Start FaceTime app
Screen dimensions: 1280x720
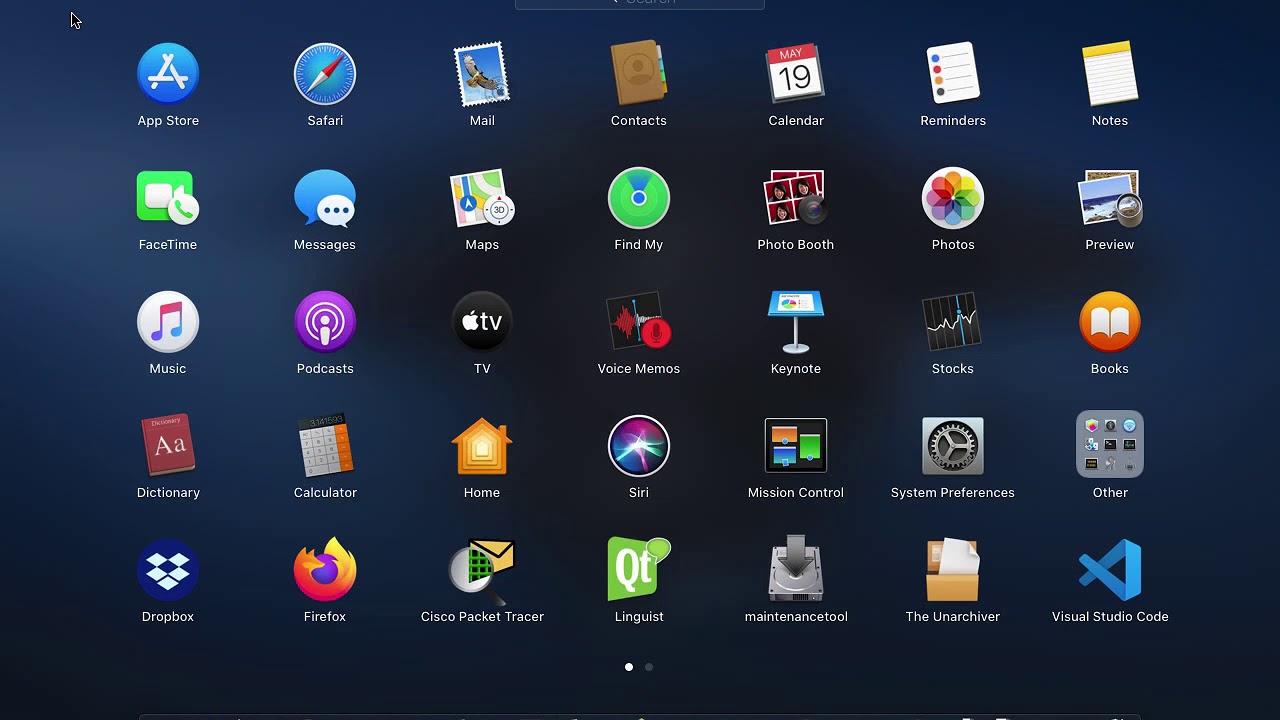[x=168, y=198]
